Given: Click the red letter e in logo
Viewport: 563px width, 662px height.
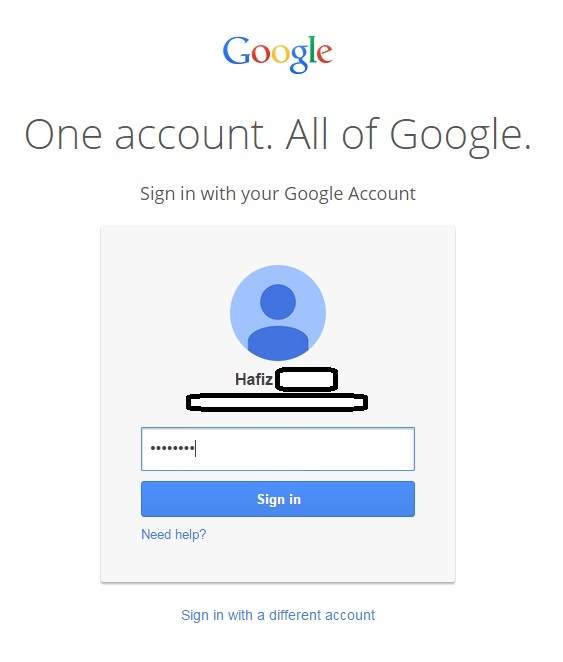Looking at the screenshot, I should [324, 54].
